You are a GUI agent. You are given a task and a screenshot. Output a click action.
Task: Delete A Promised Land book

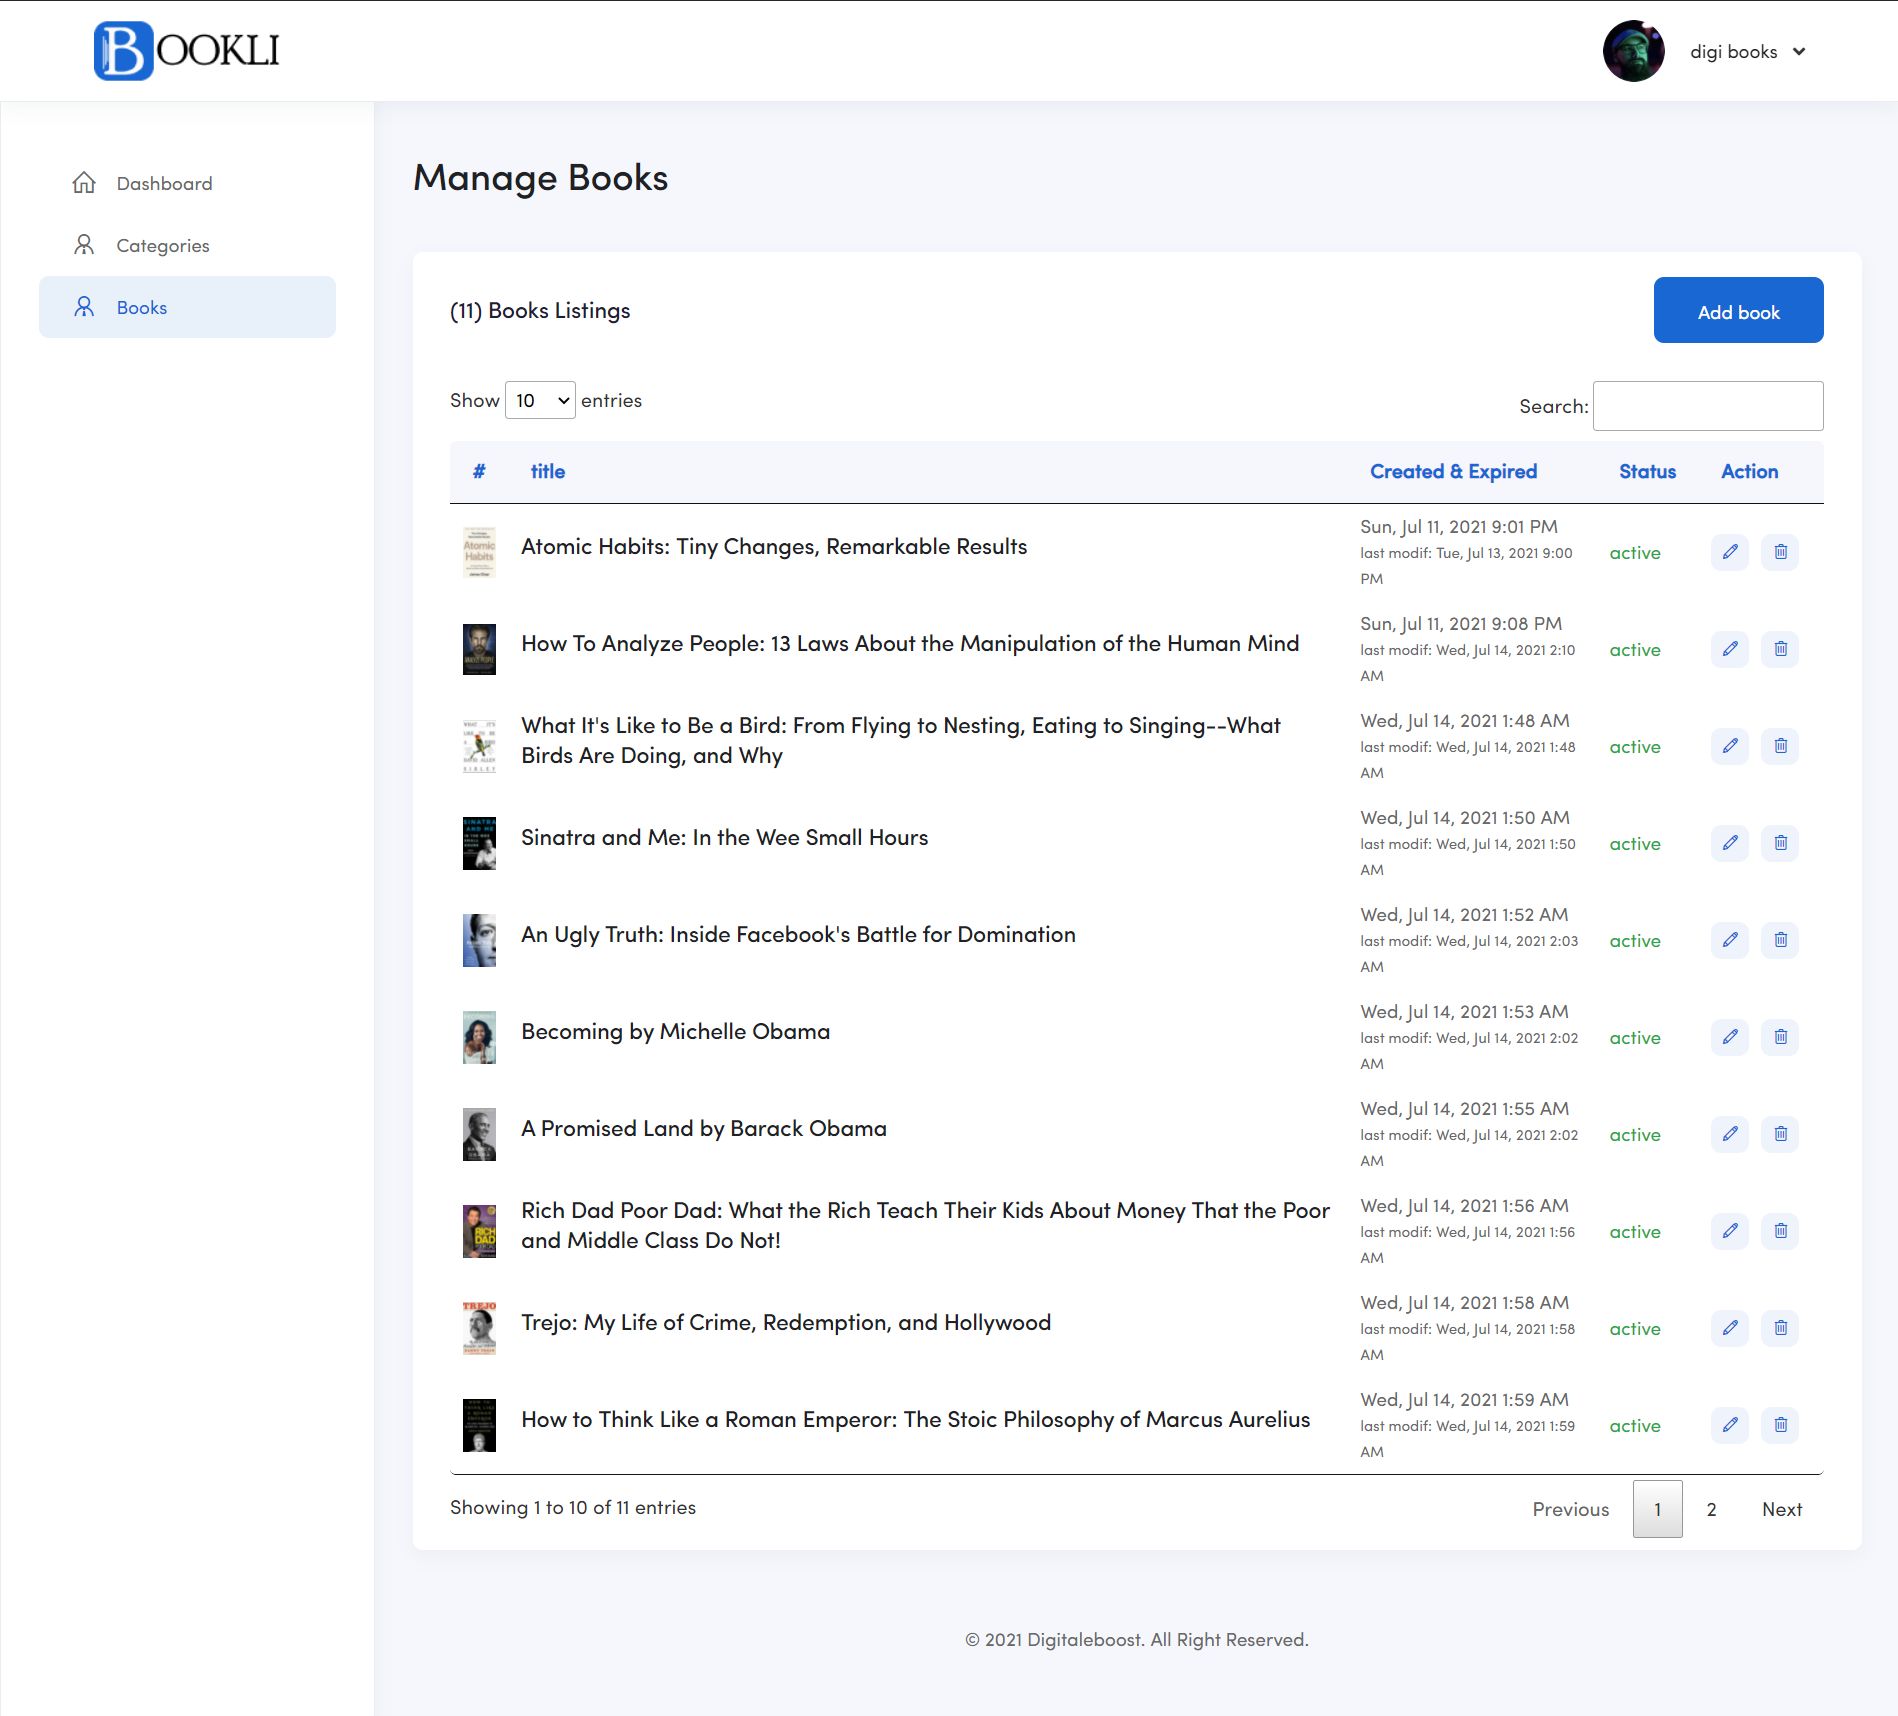(x=1781, y=1134)
